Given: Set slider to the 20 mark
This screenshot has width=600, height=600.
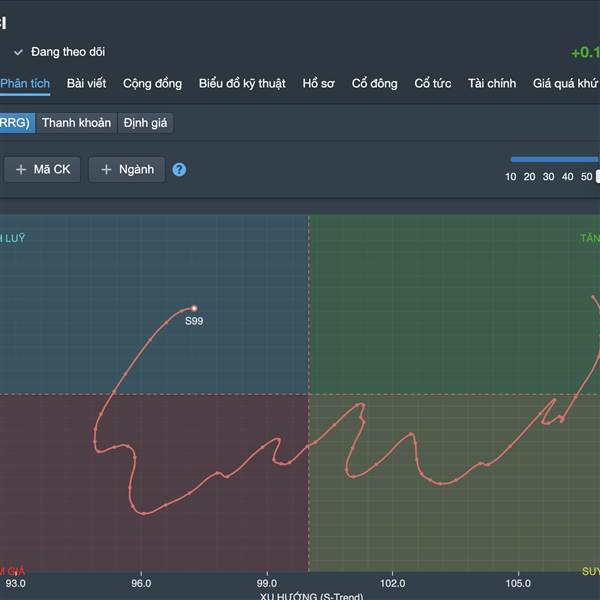Looking at the screenshot, I should point(530,177).
